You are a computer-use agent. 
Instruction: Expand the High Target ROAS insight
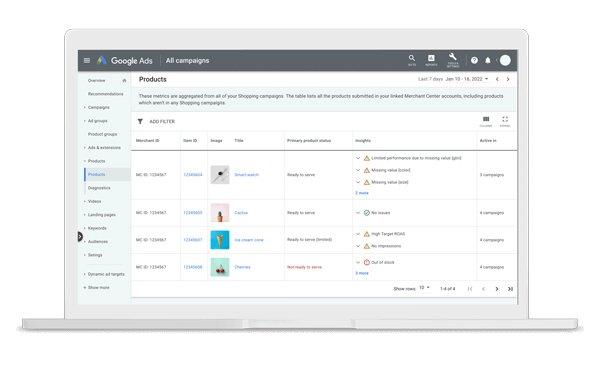pos(358,234)
